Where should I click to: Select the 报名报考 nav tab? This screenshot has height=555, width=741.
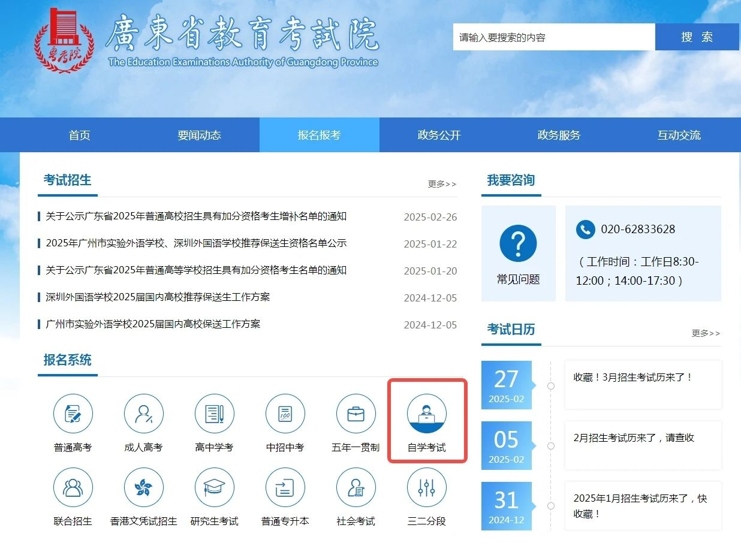coord(319,135)
